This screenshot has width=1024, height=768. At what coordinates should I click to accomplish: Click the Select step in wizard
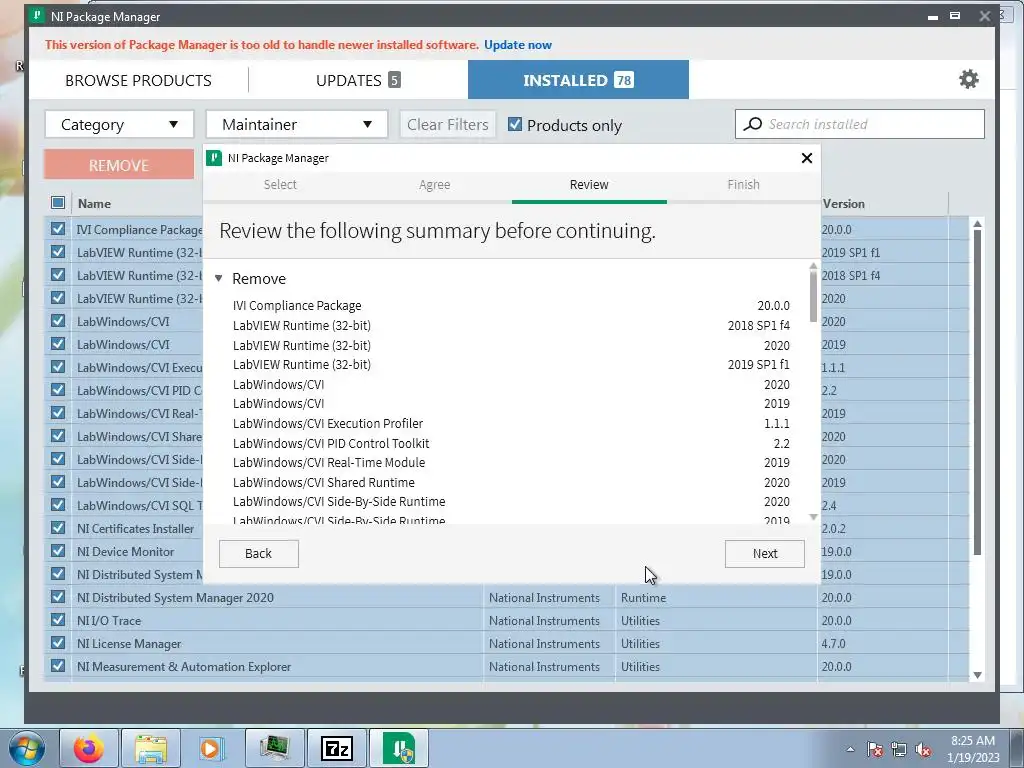click(x=280, y=184)
